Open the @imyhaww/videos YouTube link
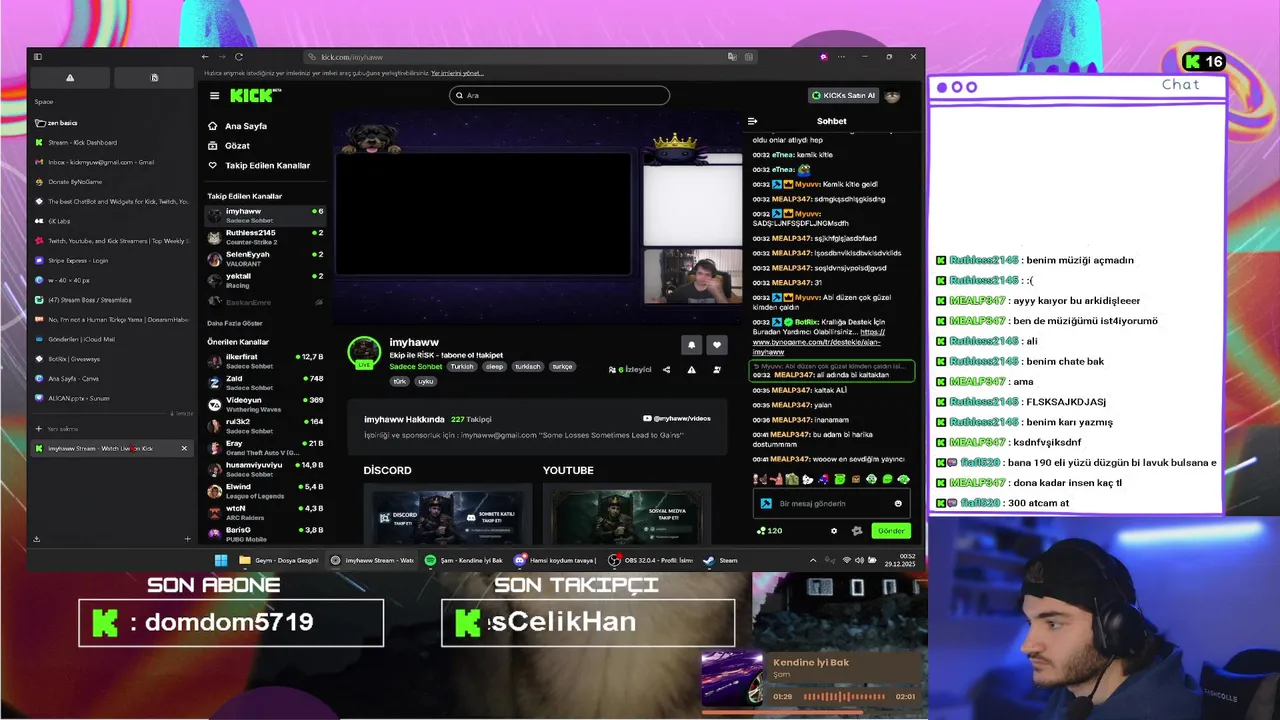Screen dimensions: 1280x720 [677, 419]
